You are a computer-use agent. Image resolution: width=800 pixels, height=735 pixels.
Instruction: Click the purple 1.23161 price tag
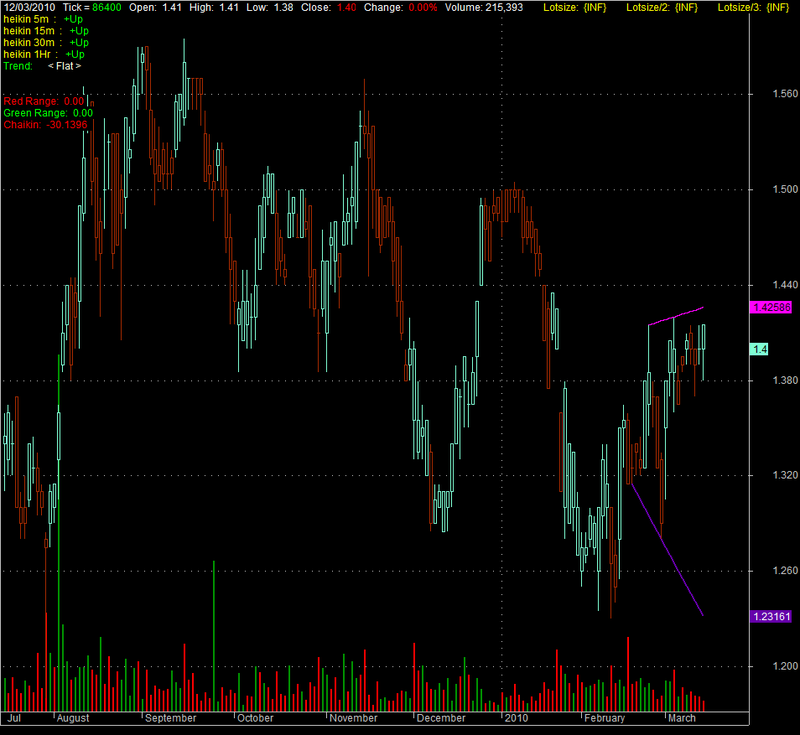pos(771,617)
